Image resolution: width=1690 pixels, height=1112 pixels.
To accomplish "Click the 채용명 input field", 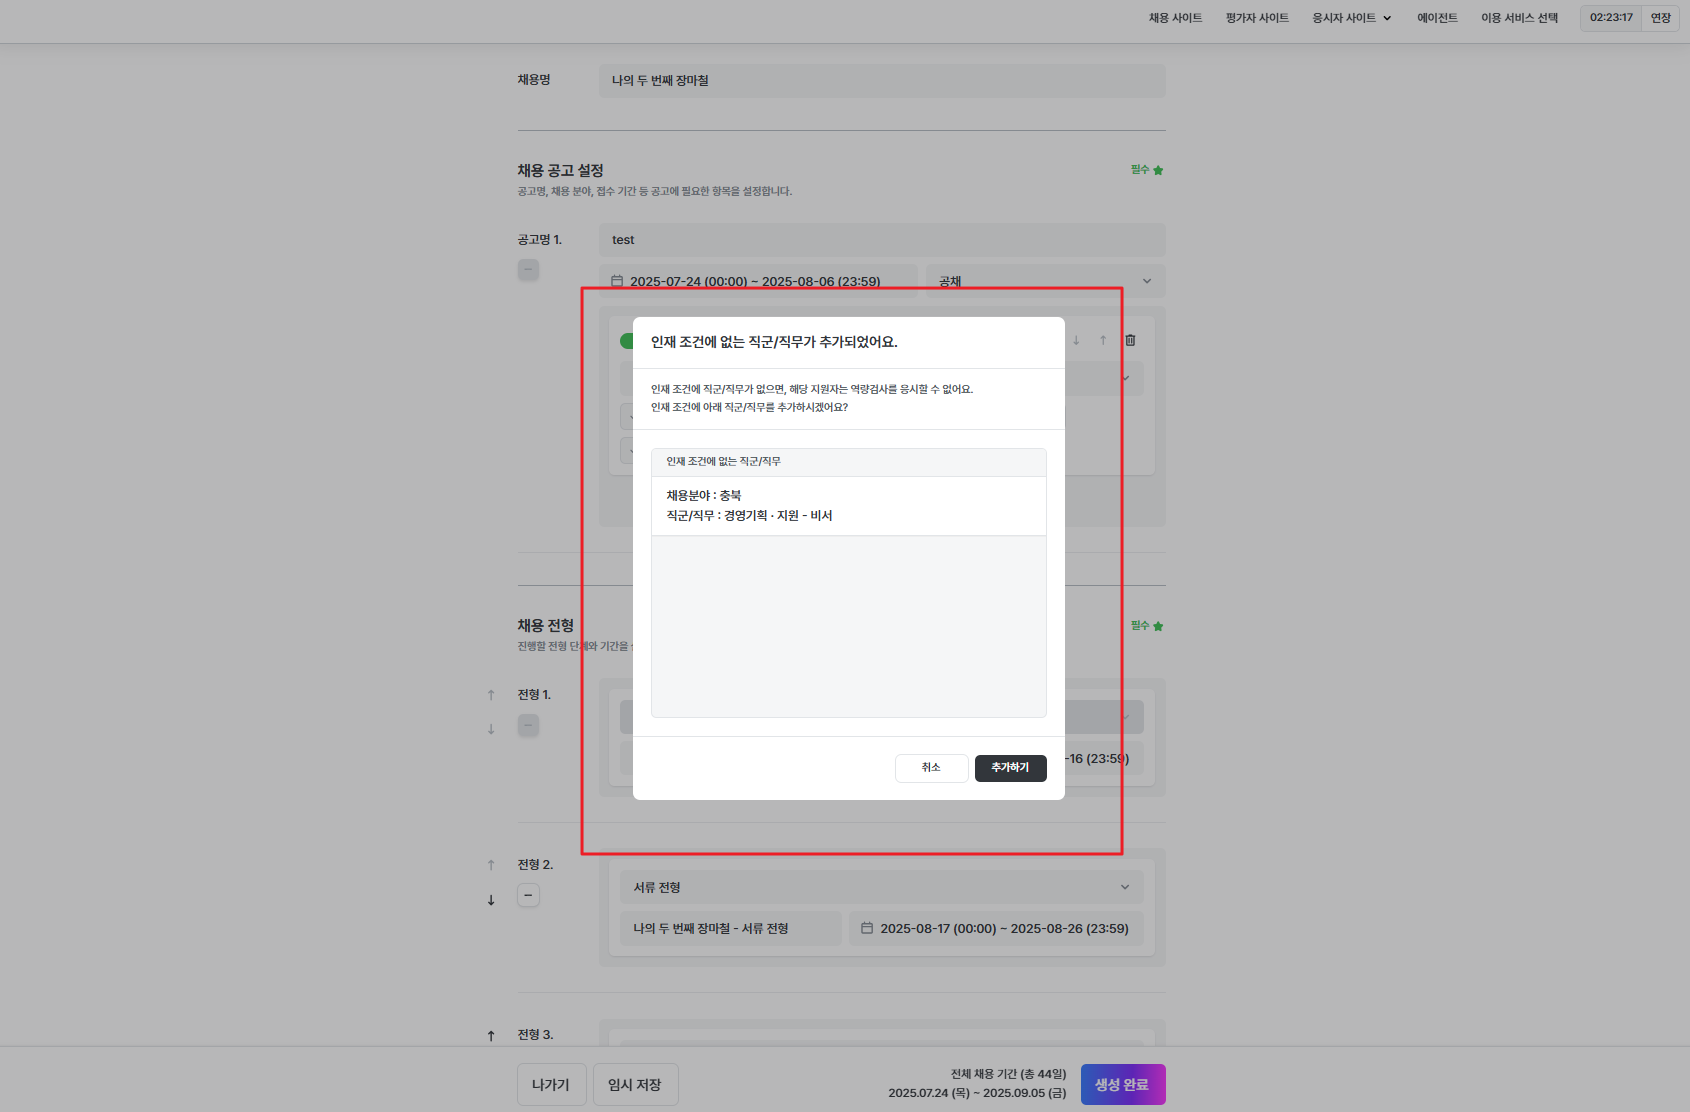I will (x=881, y=81).
